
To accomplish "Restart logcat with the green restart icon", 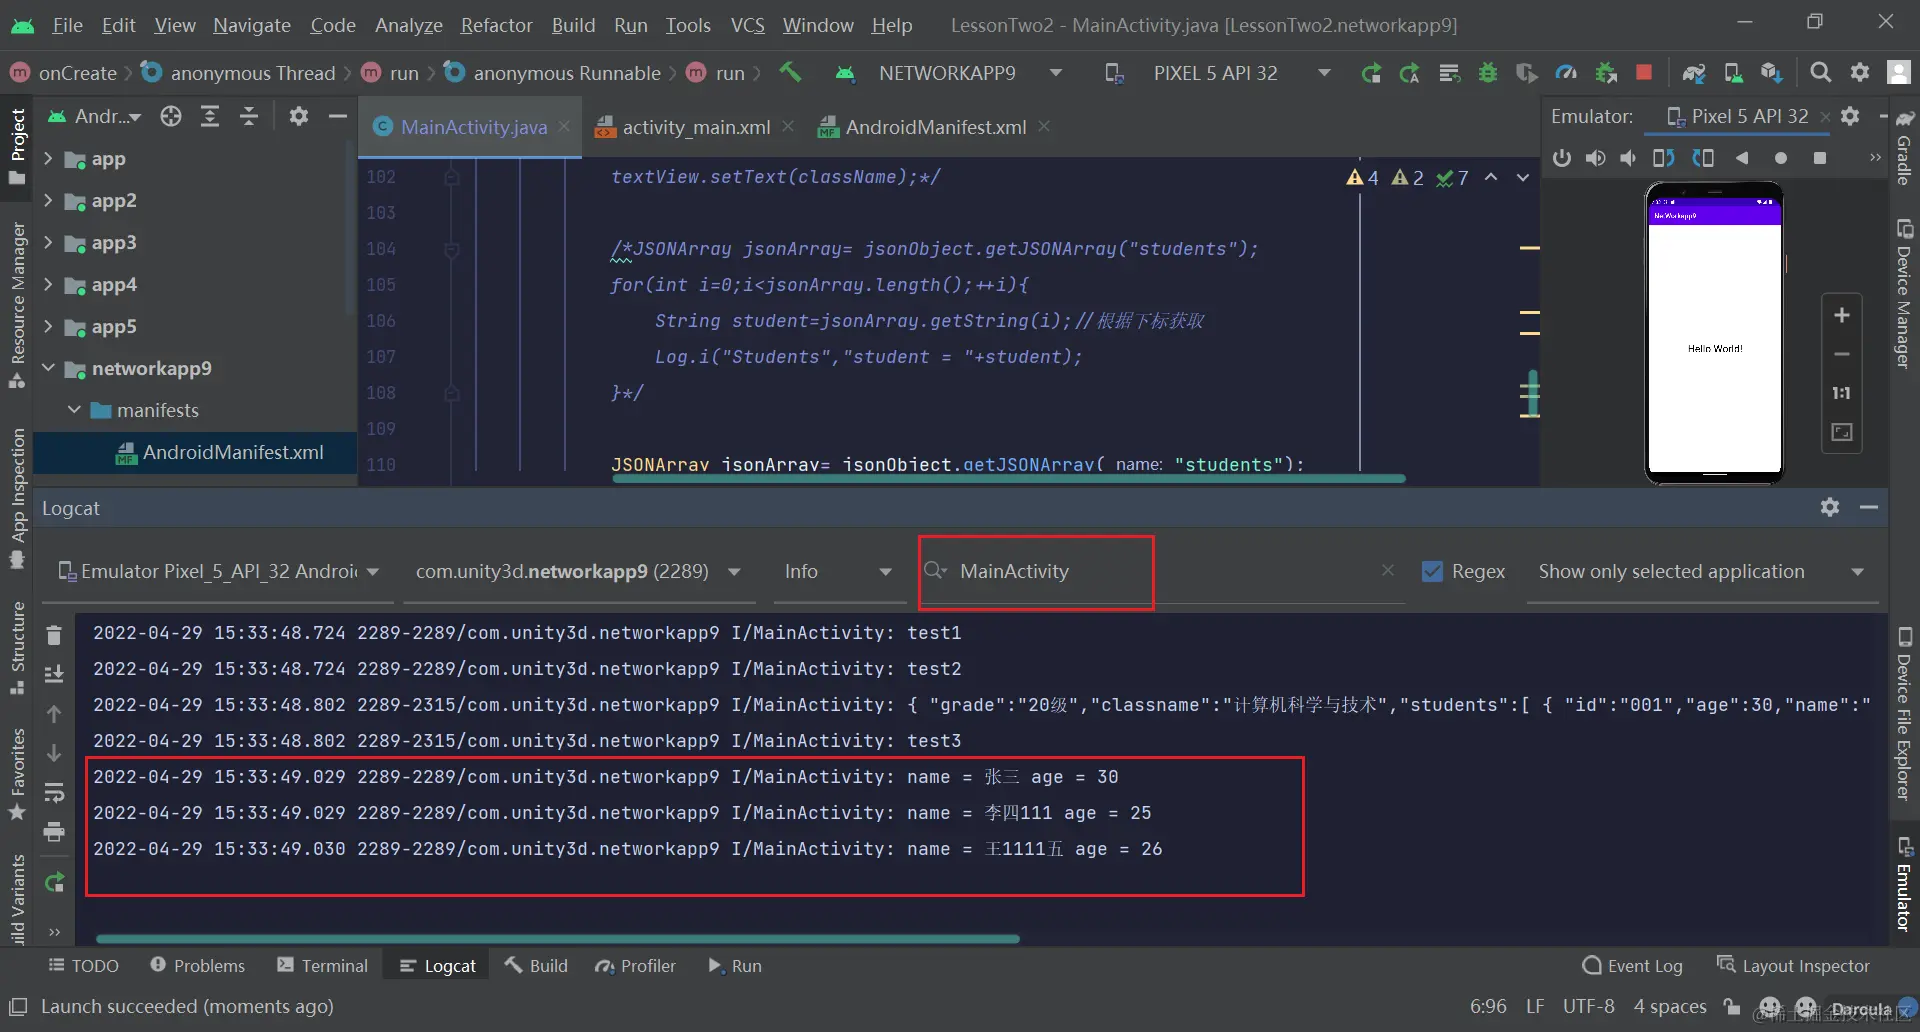I will (x=54, y=882).
